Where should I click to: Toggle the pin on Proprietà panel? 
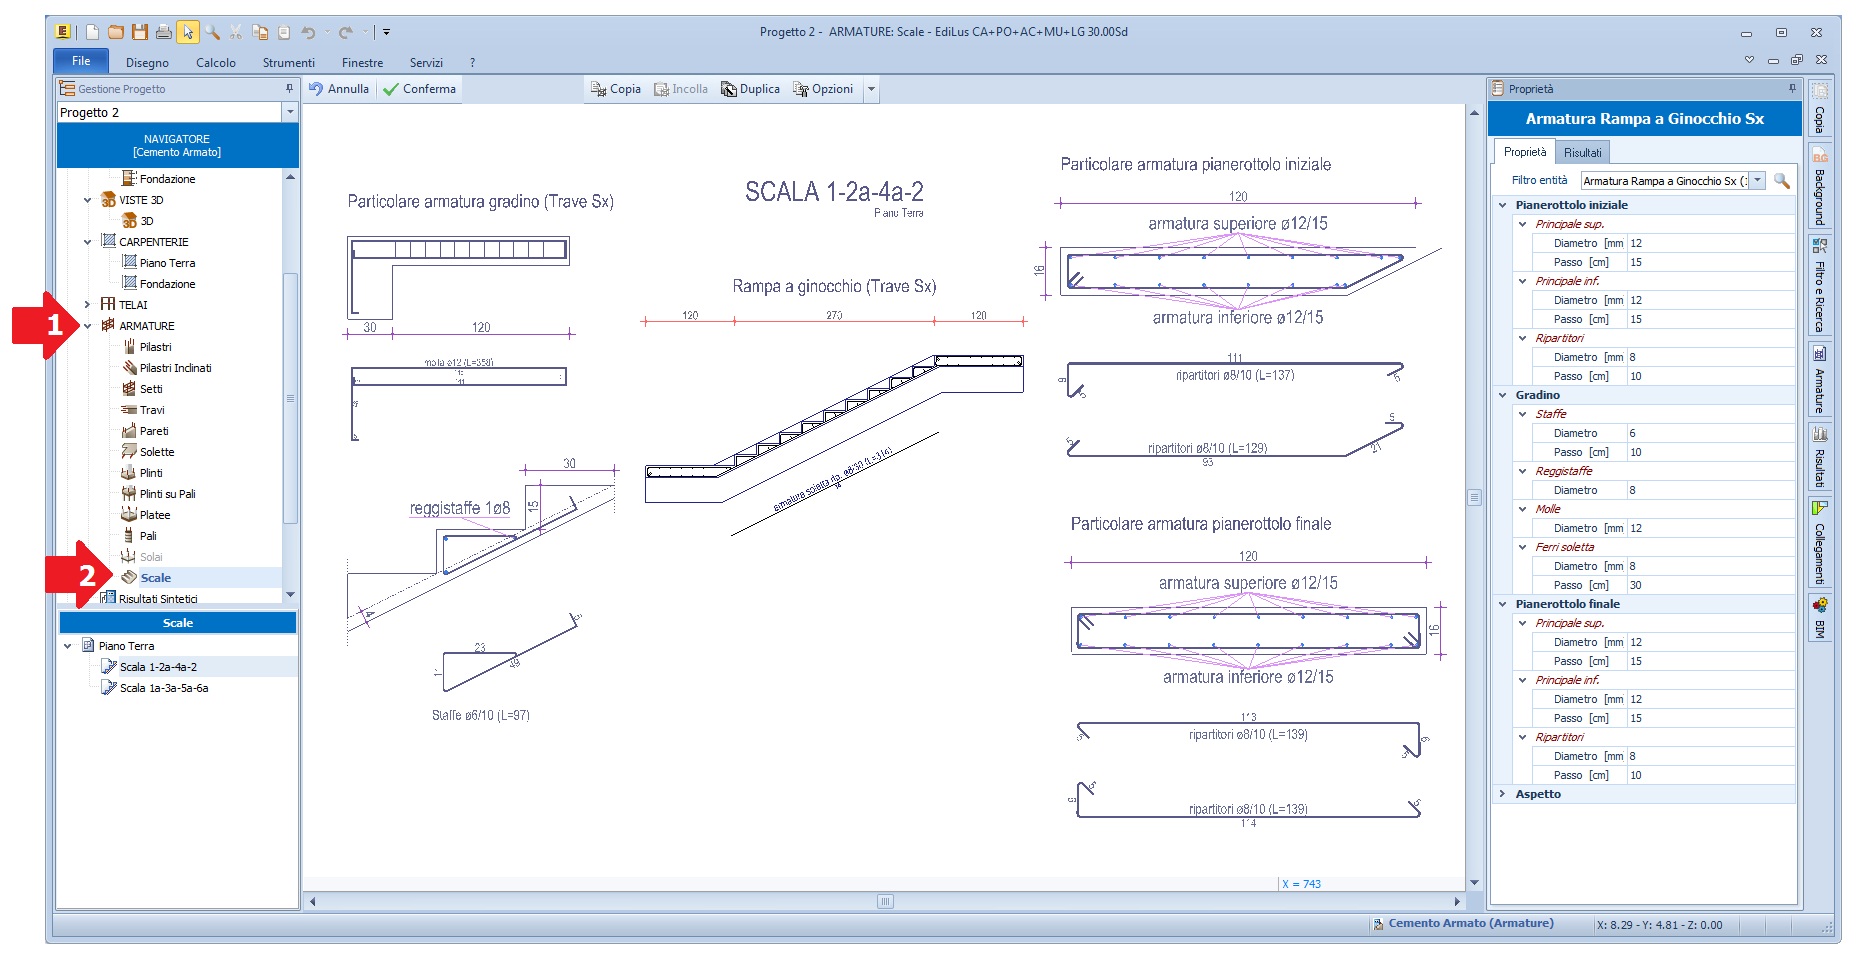pyautogui.click(x=1792, y=89)
